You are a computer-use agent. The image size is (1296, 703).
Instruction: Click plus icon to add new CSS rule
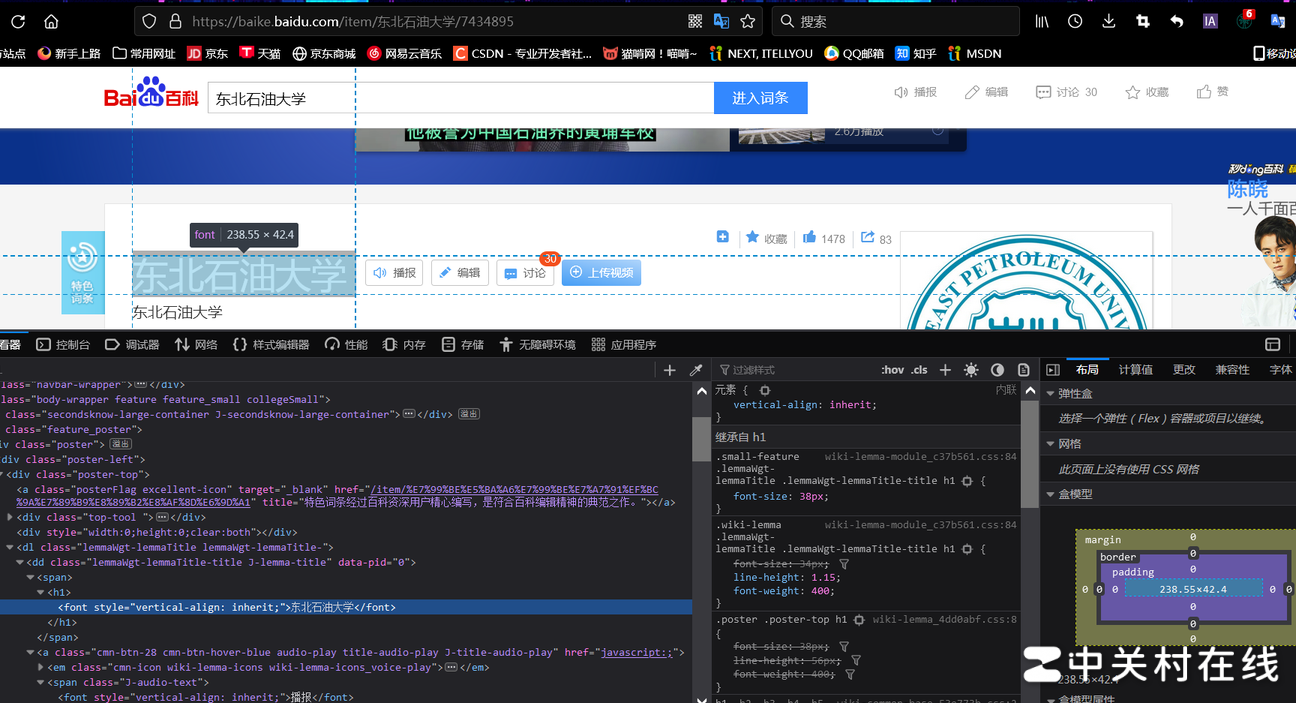[x=945, y=370]
